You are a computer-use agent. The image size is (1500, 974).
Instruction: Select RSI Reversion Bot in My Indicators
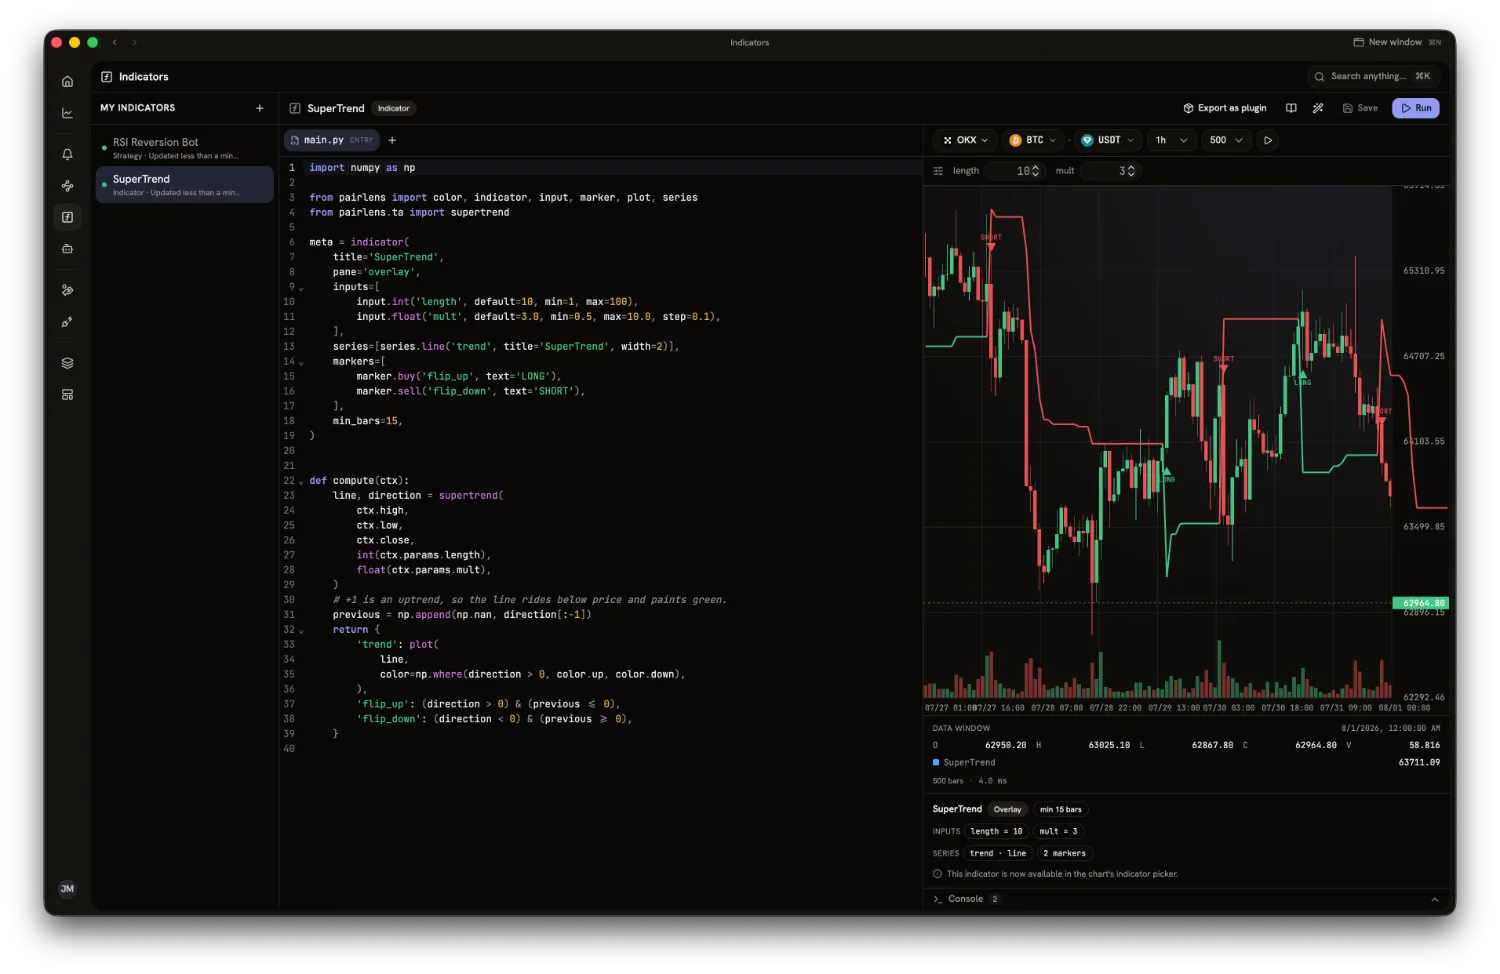184,148
